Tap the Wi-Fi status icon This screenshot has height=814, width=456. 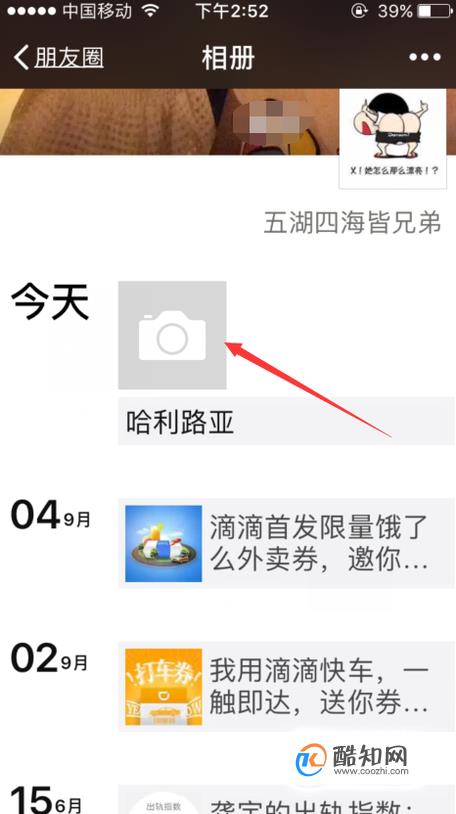(150, 11)
